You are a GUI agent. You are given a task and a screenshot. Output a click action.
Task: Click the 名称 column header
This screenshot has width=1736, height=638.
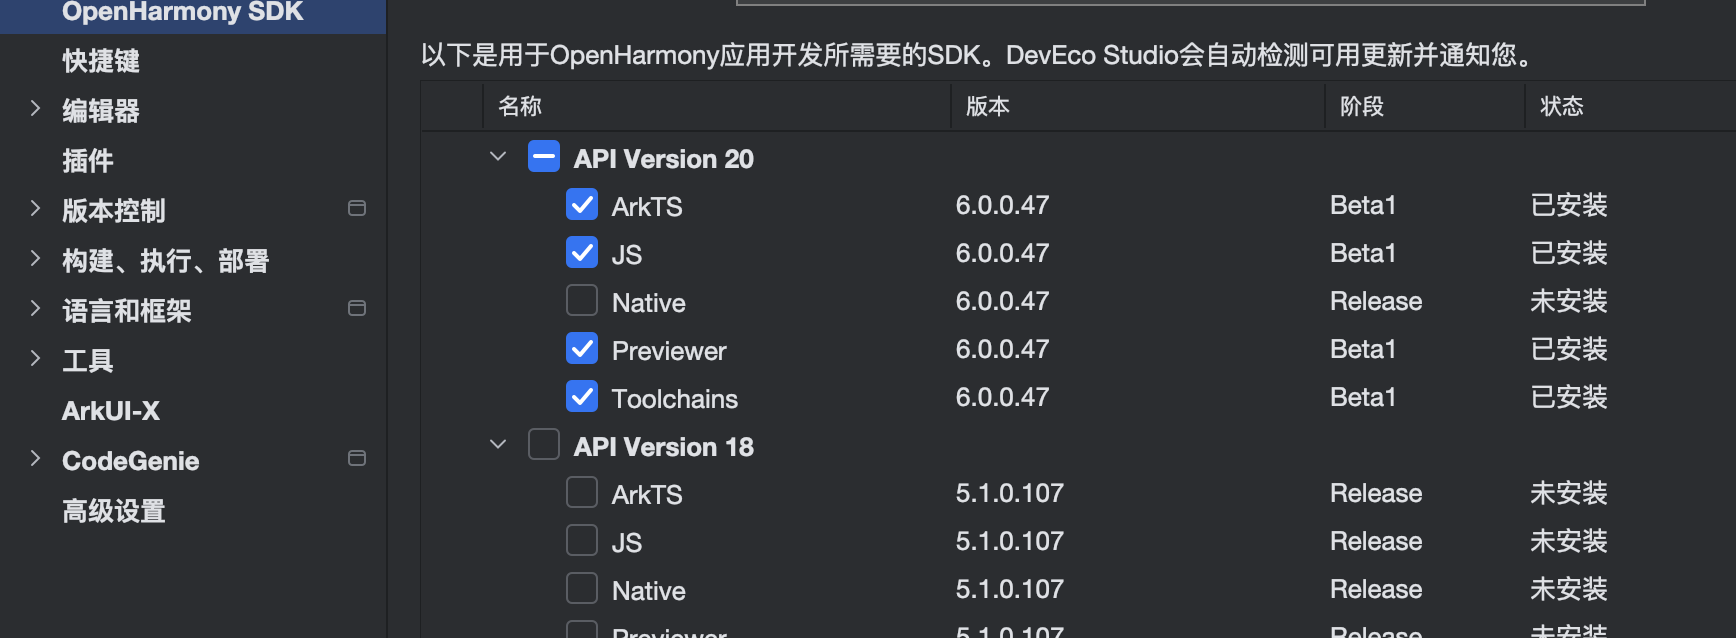pos(520,107)
